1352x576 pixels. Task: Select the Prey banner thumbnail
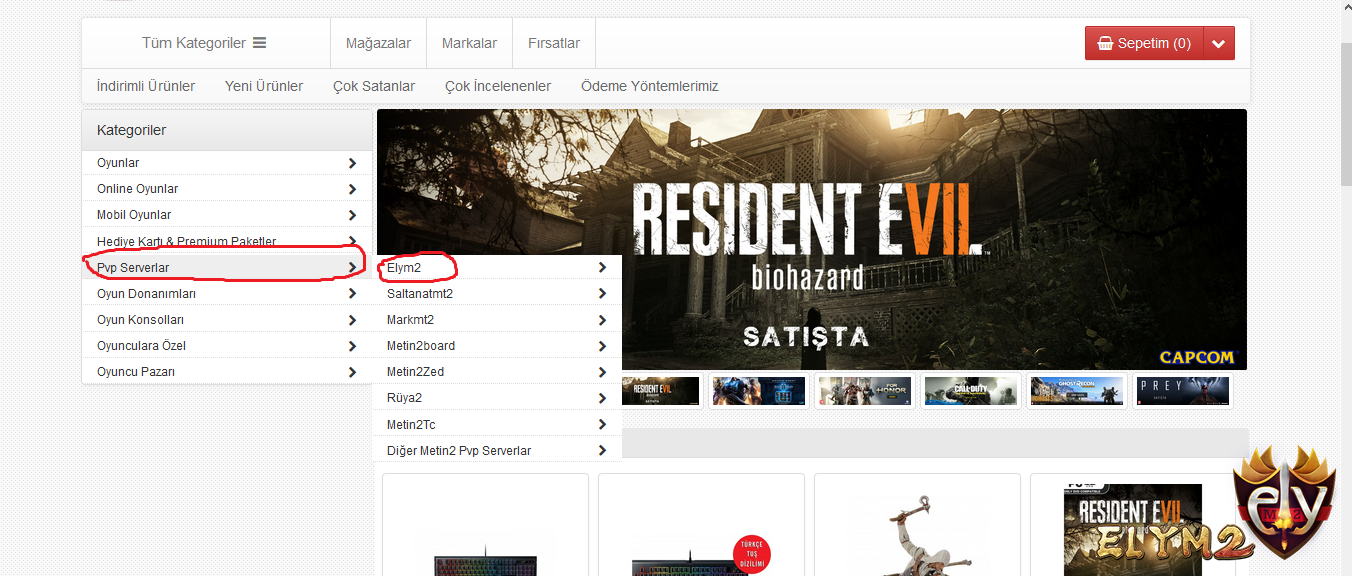coord(1182,391)
